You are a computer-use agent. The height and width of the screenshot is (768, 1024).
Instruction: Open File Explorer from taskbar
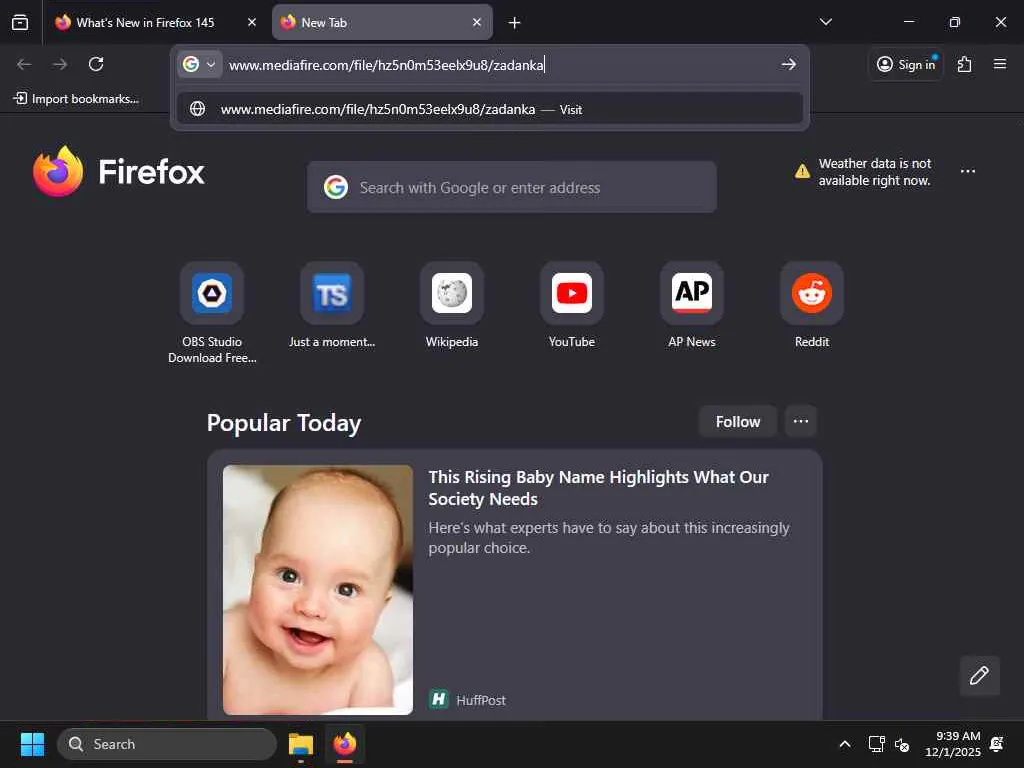point(301,744)
